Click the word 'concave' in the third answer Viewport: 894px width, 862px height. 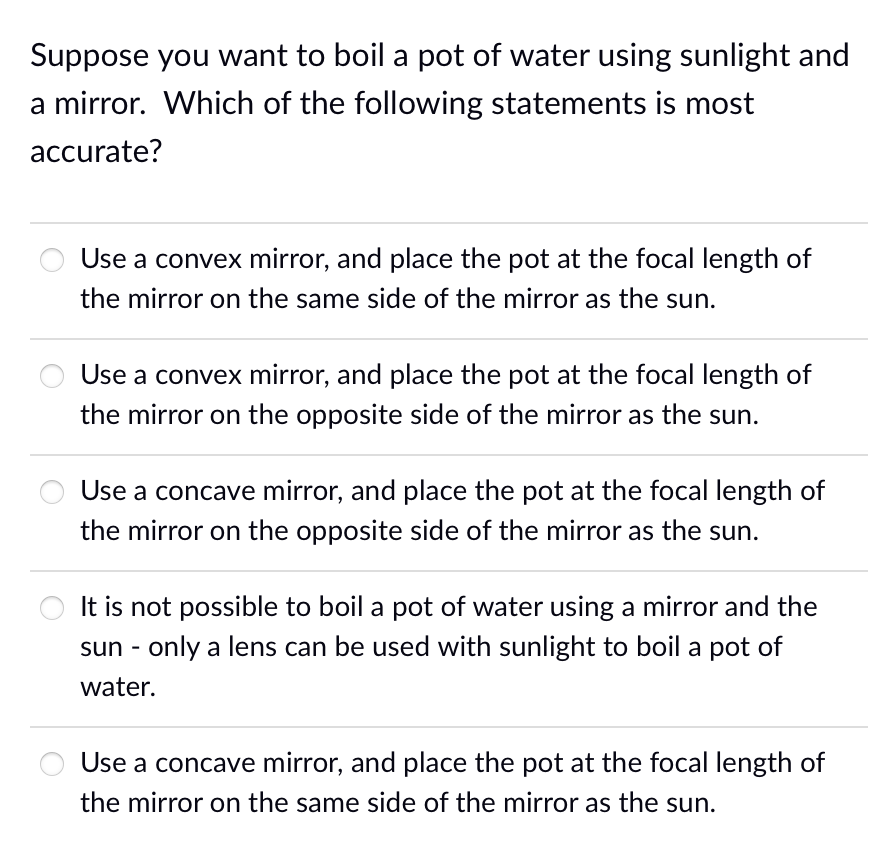click(x=205, y=493)
